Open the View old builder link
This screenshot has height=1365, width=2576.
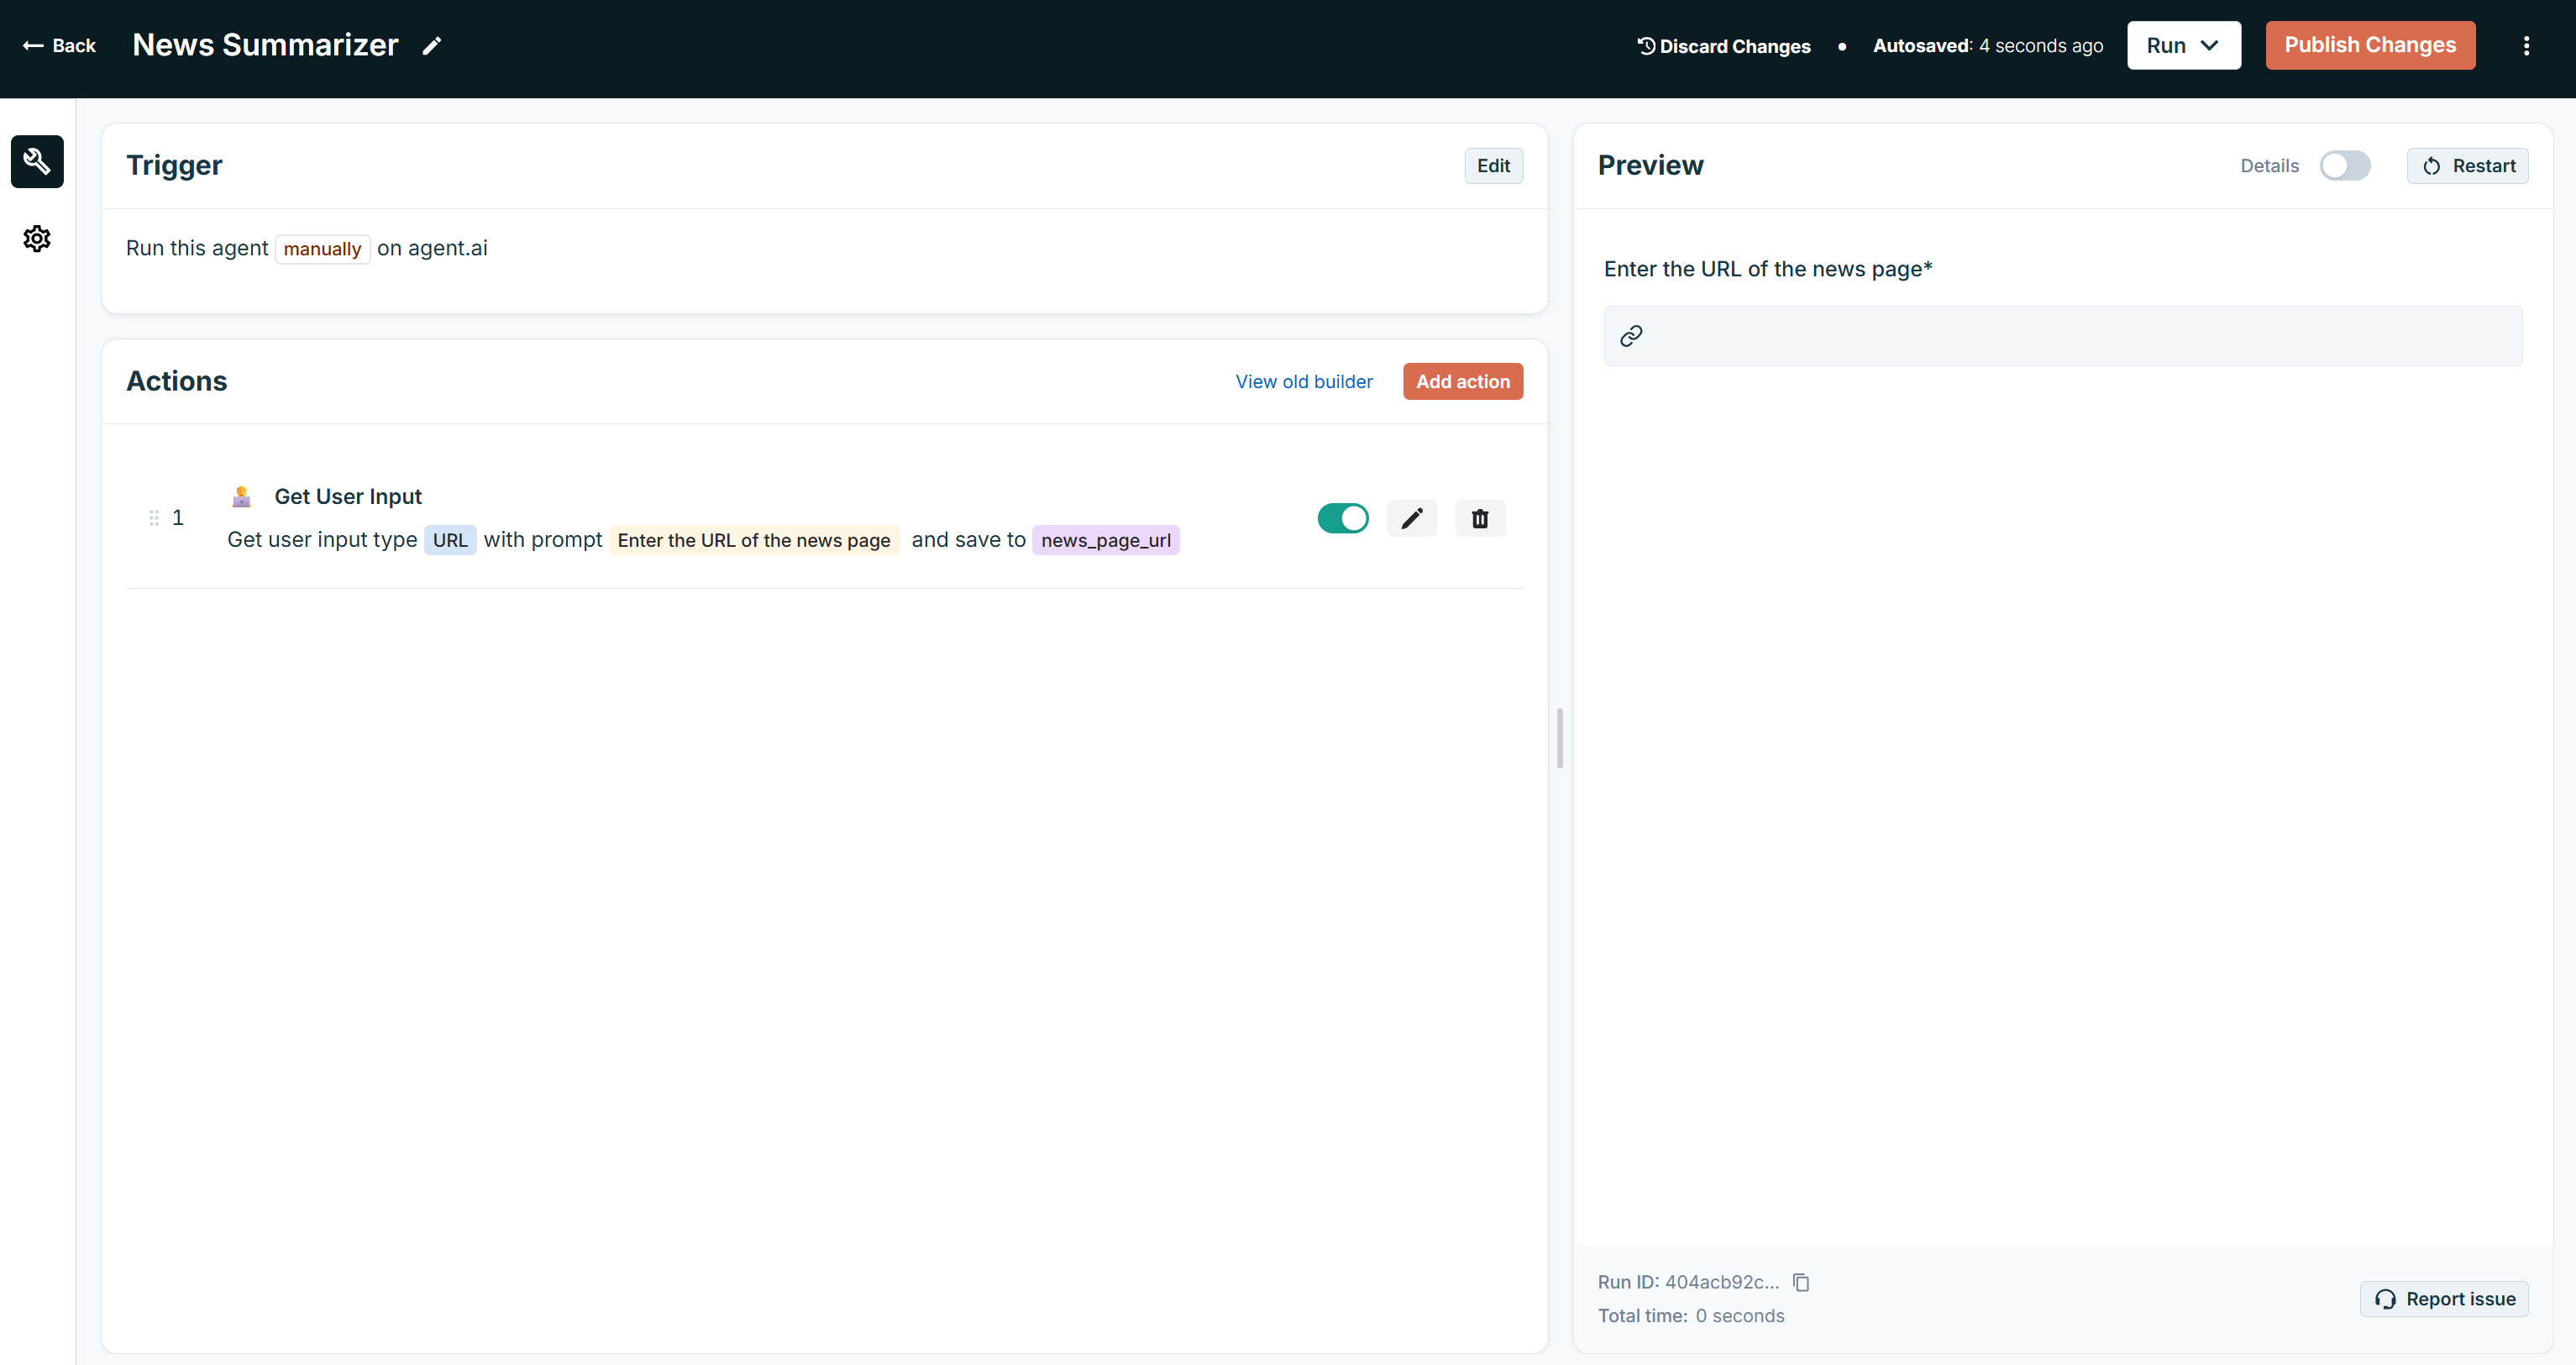[x=1303, y=381]
